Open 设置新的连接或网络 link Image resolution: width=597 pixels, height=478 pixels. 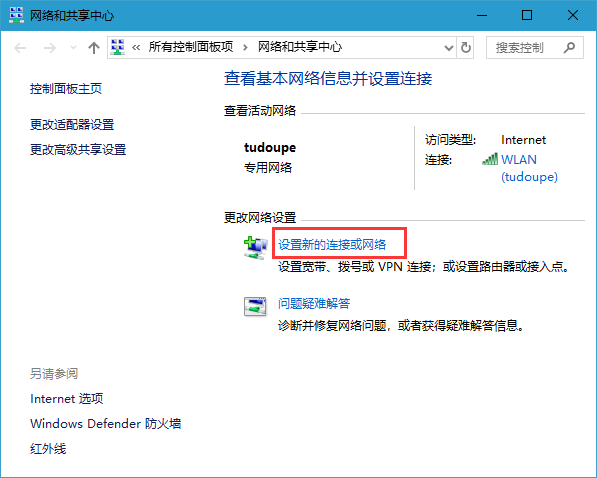(332, 244)
